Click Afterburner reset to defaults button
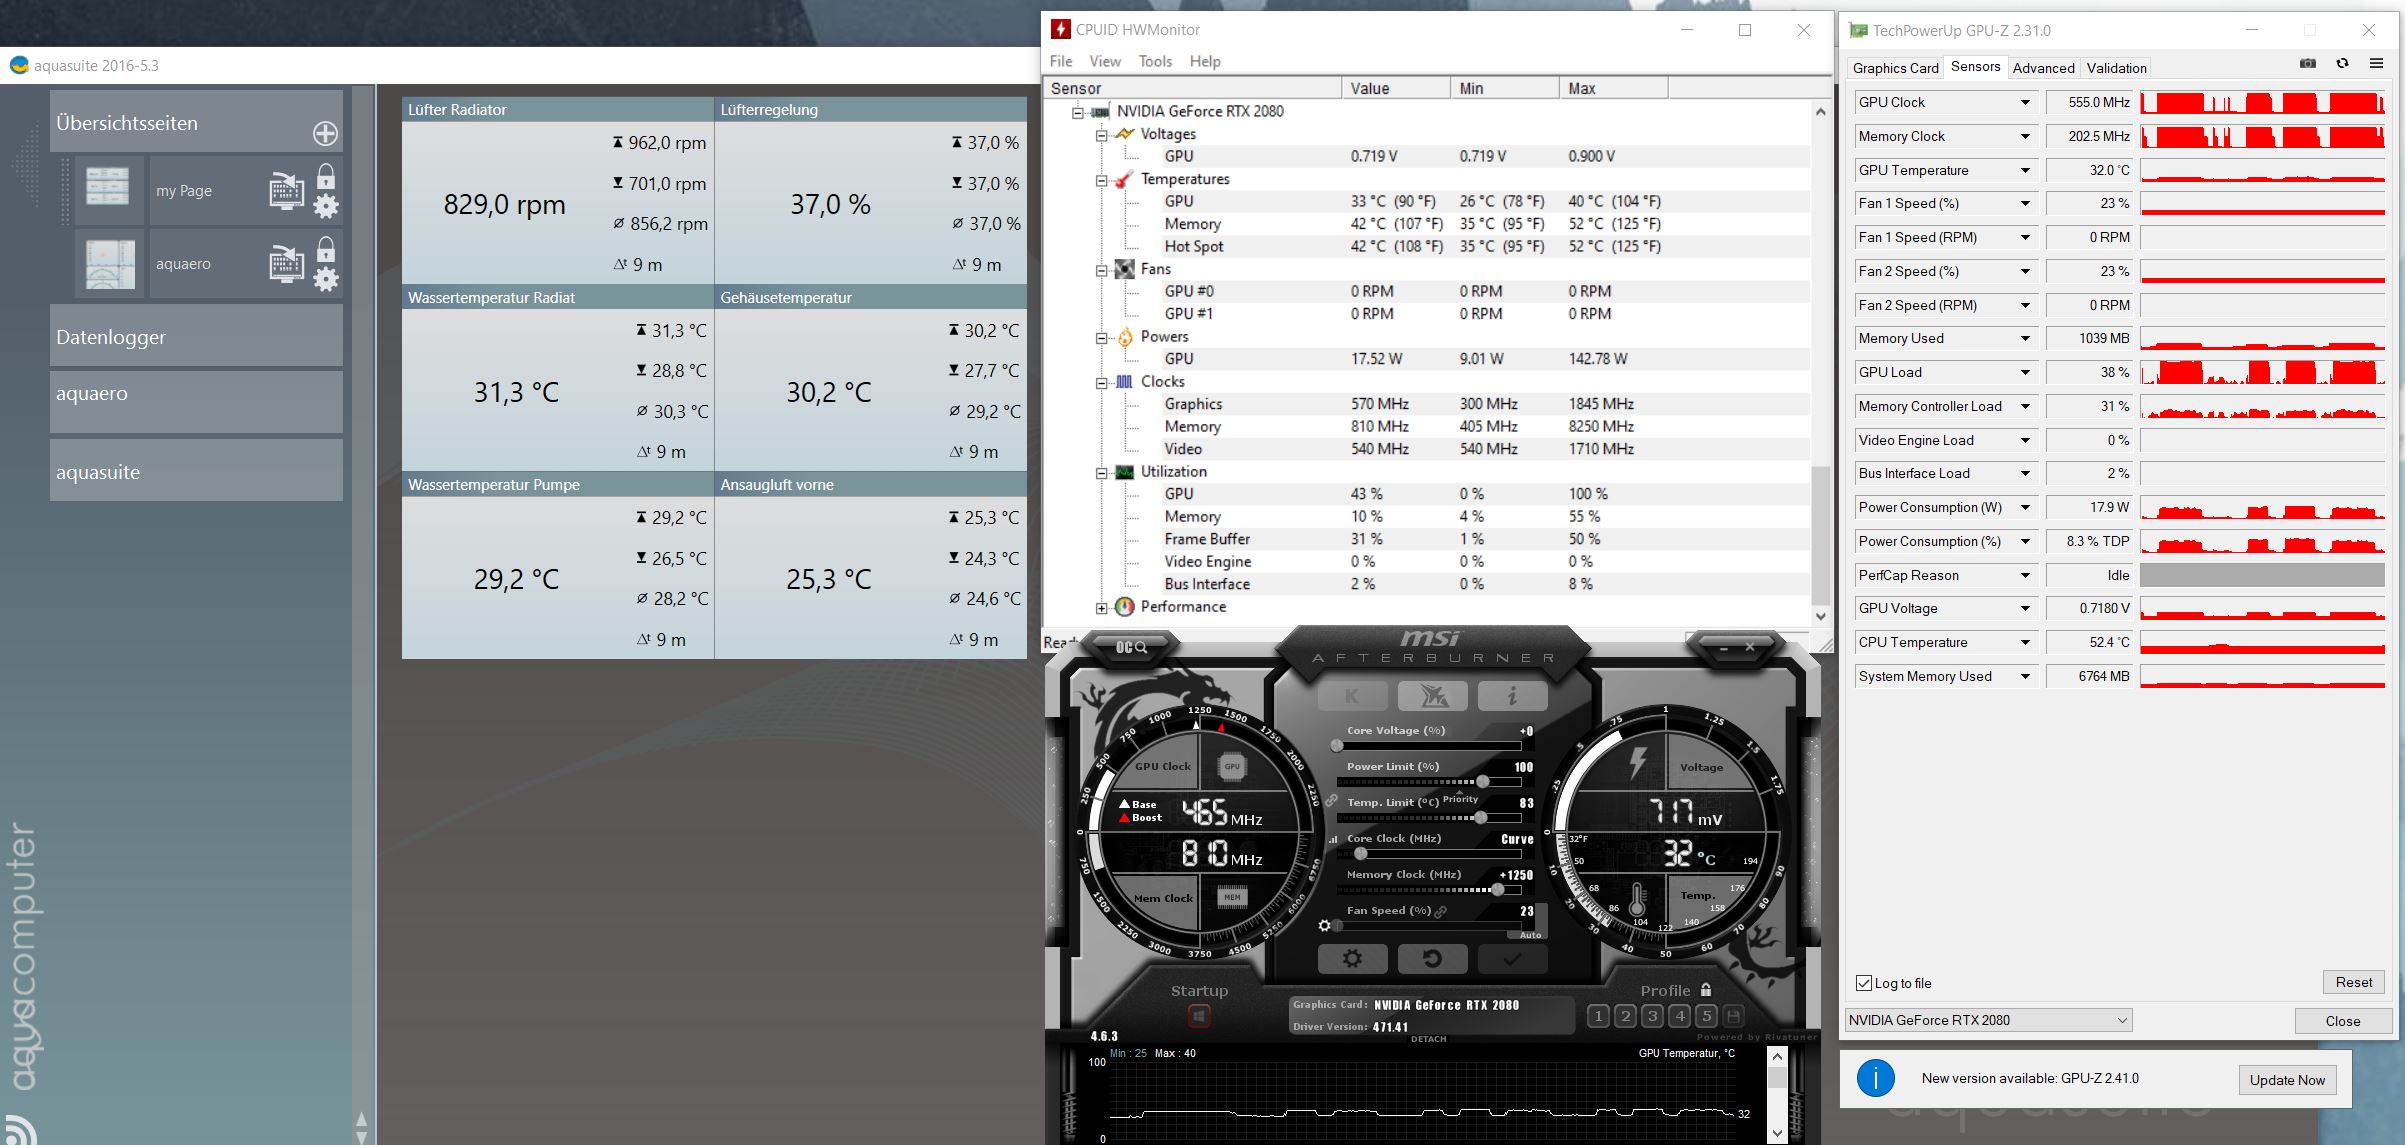This screenshot has width=2405, height=1145. pos(1432,959)
